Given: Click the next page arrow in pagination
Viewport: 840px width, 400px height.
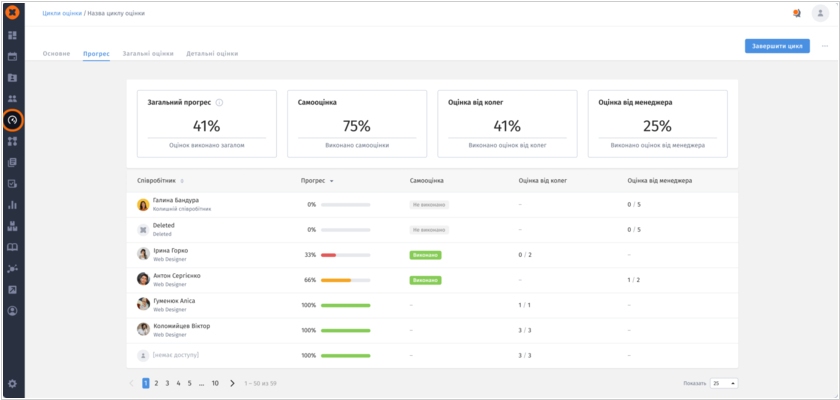Looking at the screenshot, I should click(232, 383).
